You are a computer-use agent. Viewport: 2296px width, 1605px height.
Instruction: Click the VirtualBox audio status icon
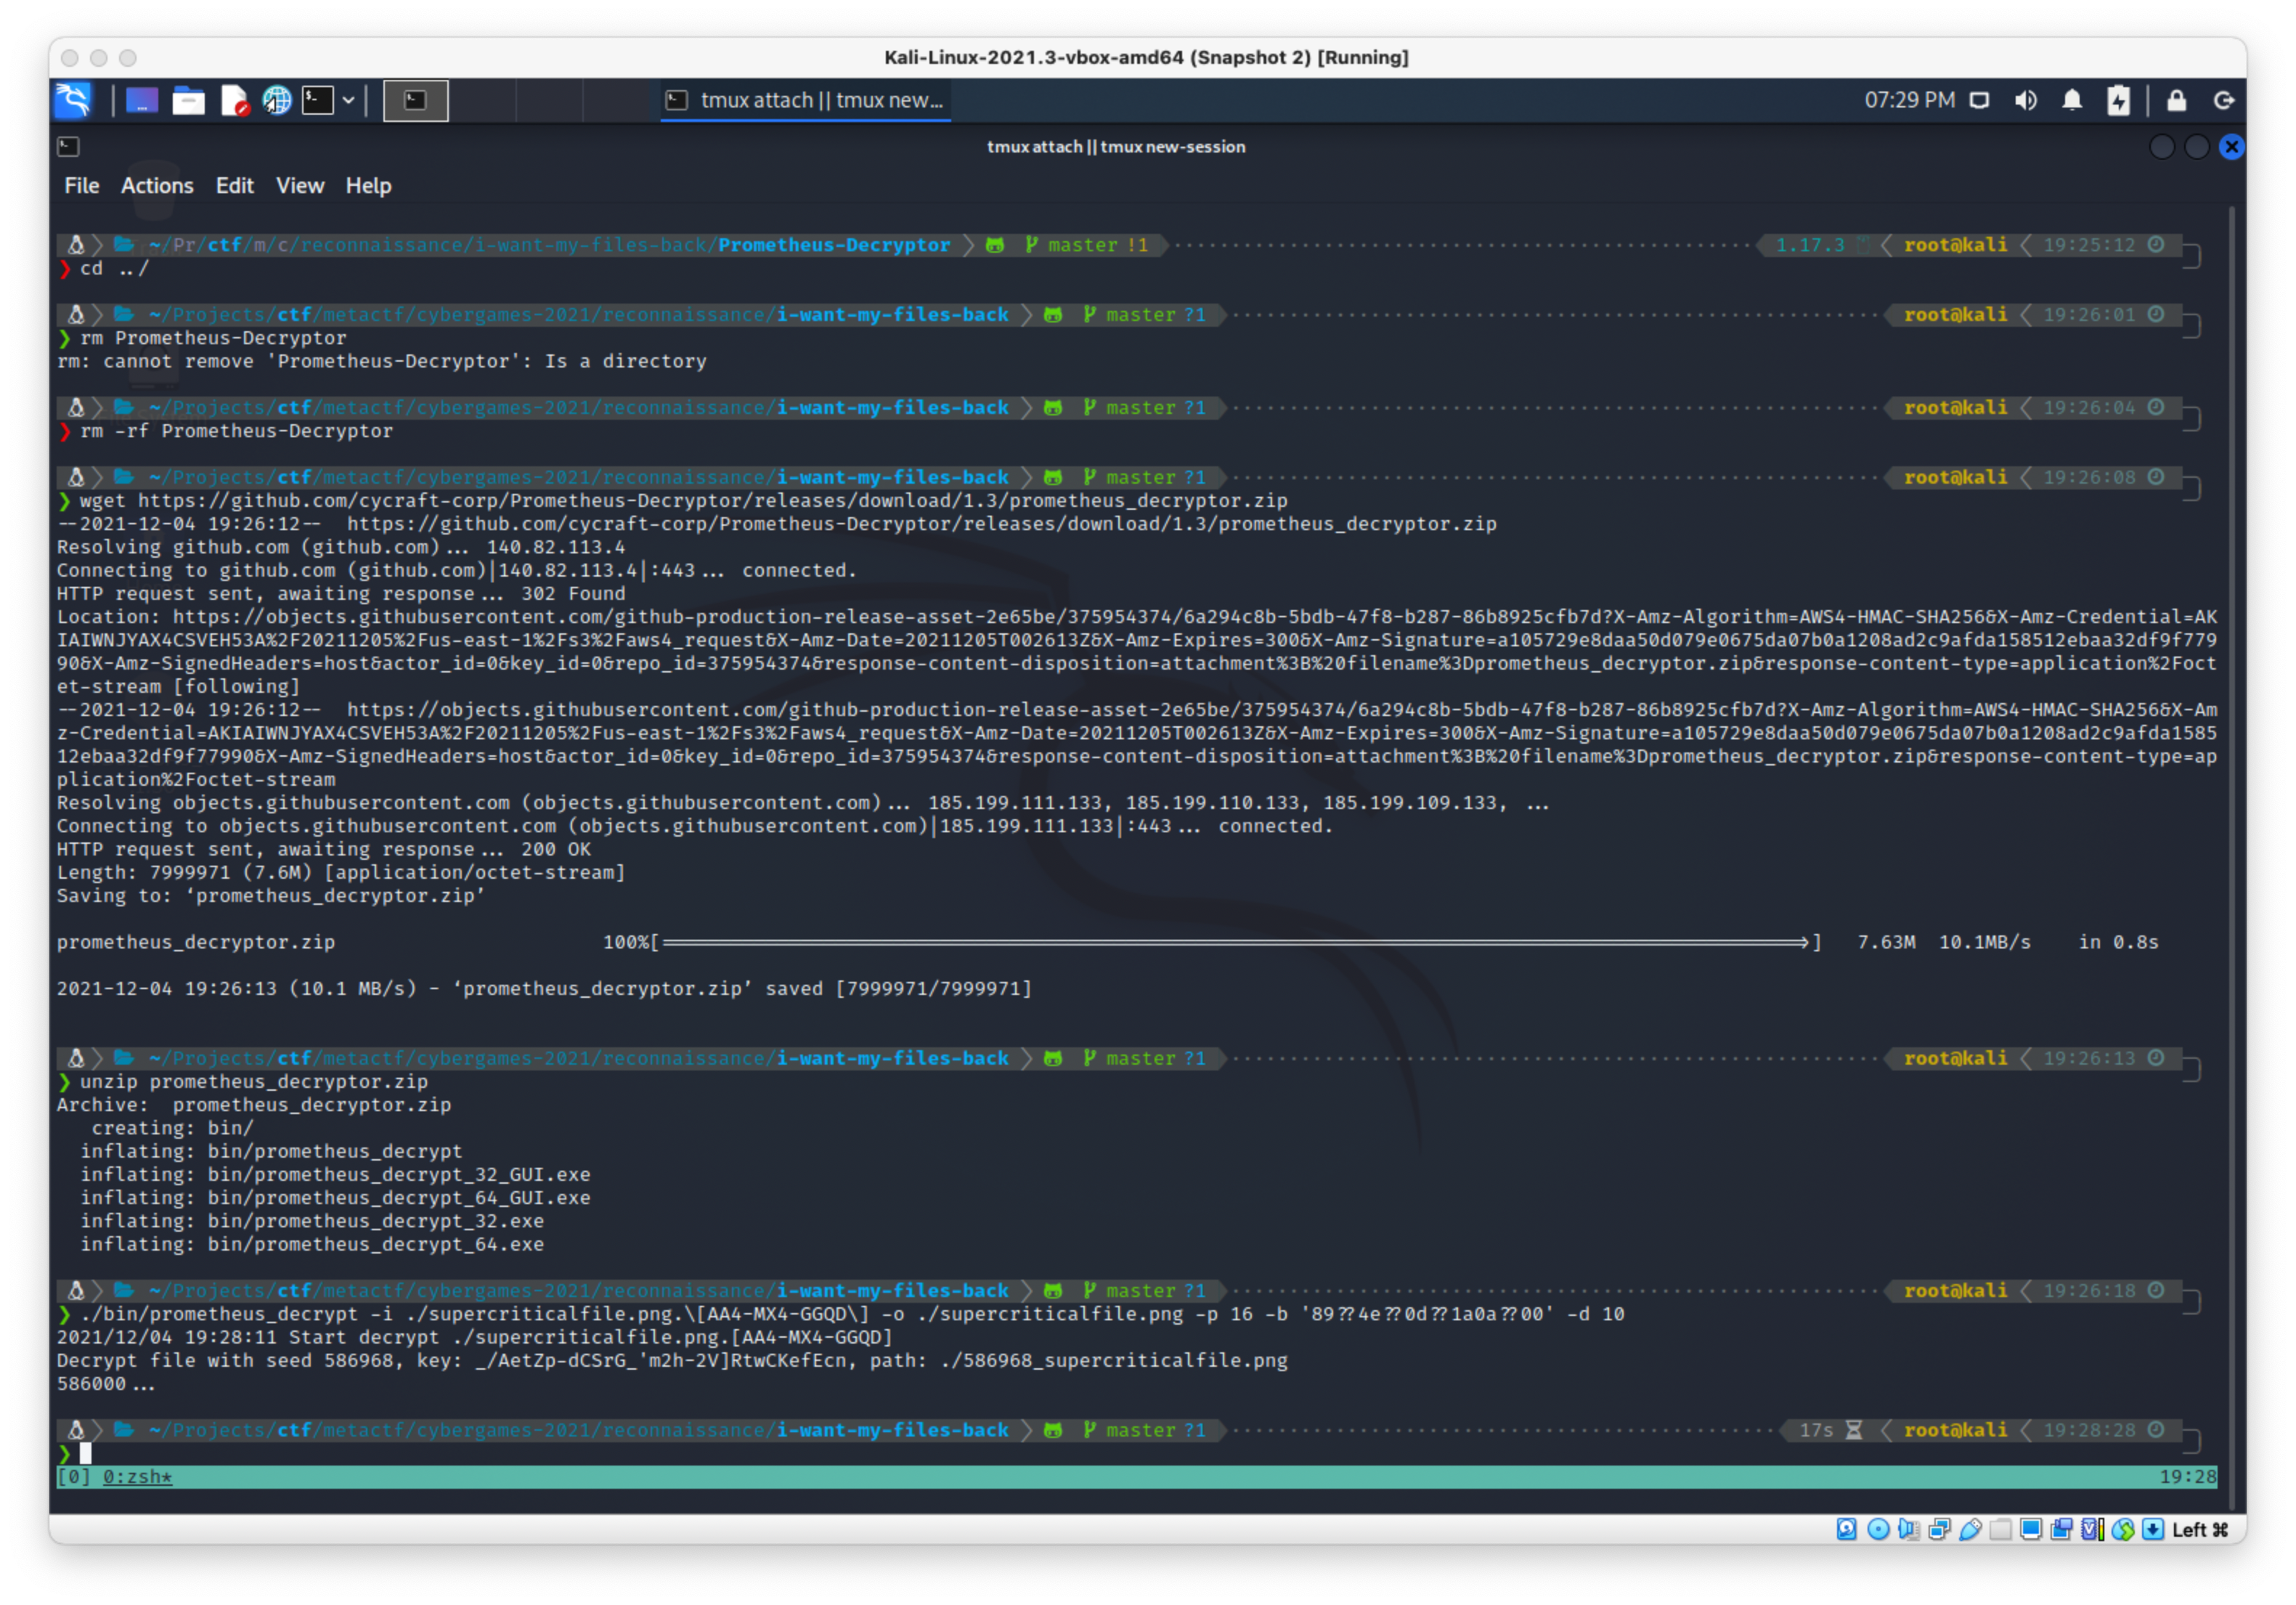coord(1908,1530)
